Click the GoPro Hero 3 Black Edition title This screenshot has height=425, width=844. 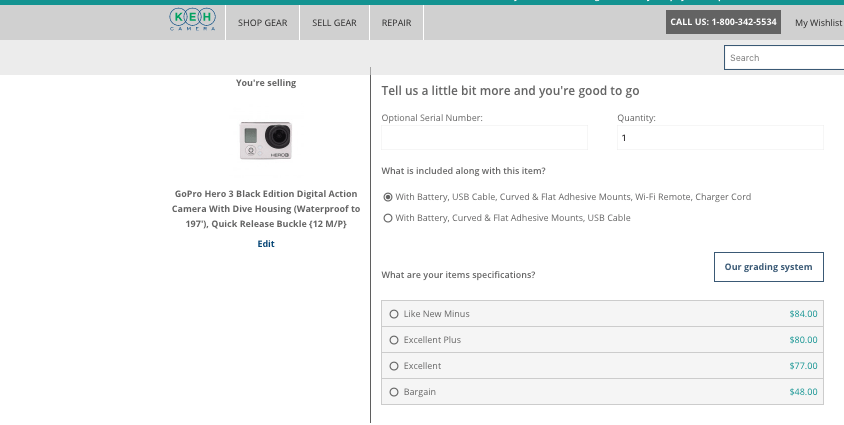pyautogui.click(x=266, y=209)
